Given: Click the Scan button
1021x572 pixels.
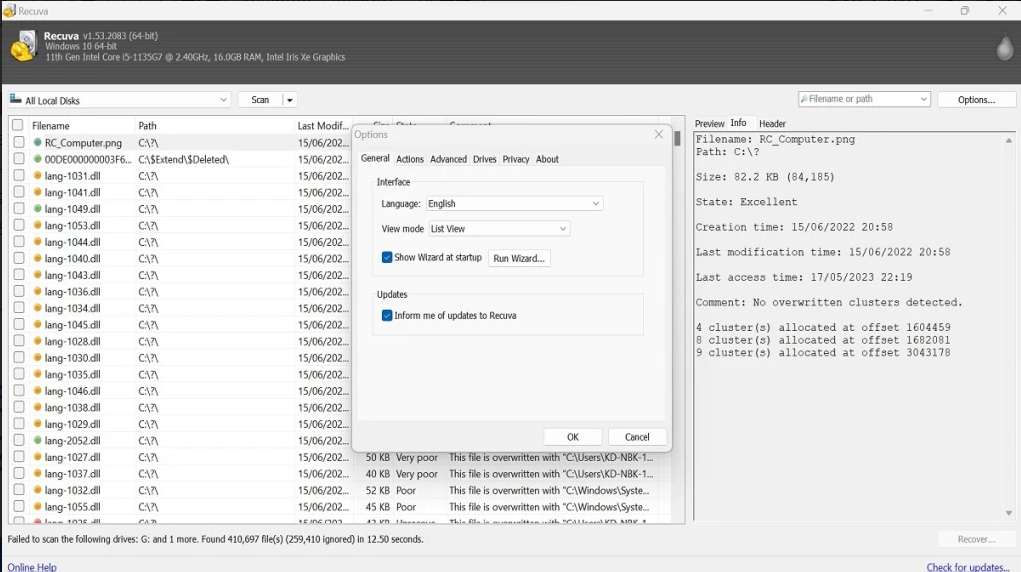Looking at the screenshot, I should tap(260, 100).
